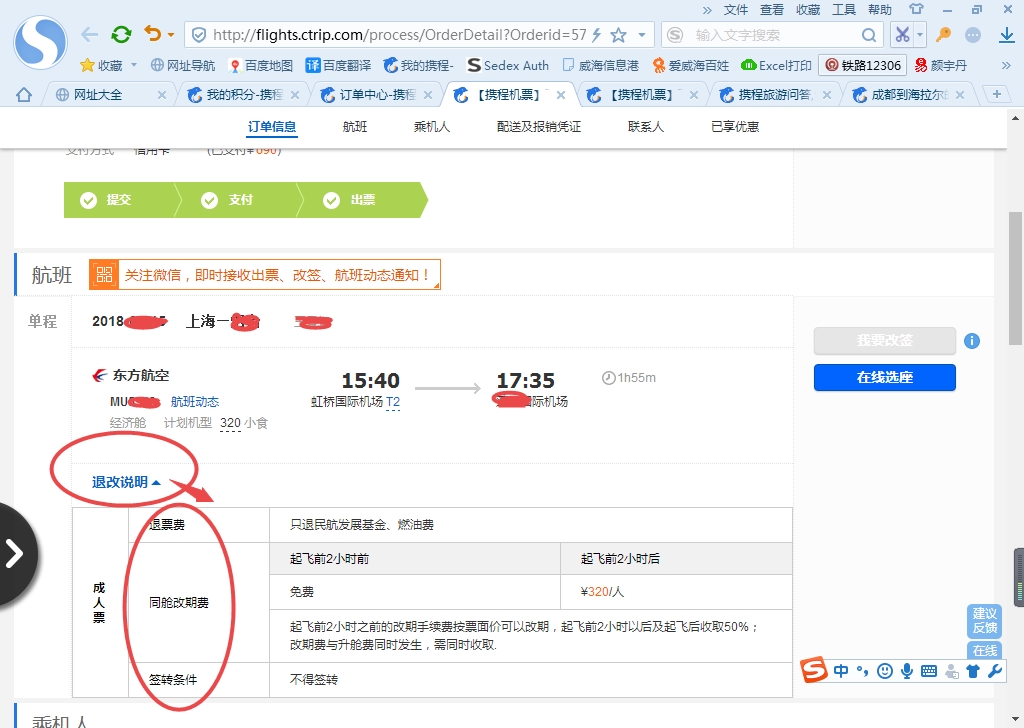Click the orange key password icon

pos(943,35)
